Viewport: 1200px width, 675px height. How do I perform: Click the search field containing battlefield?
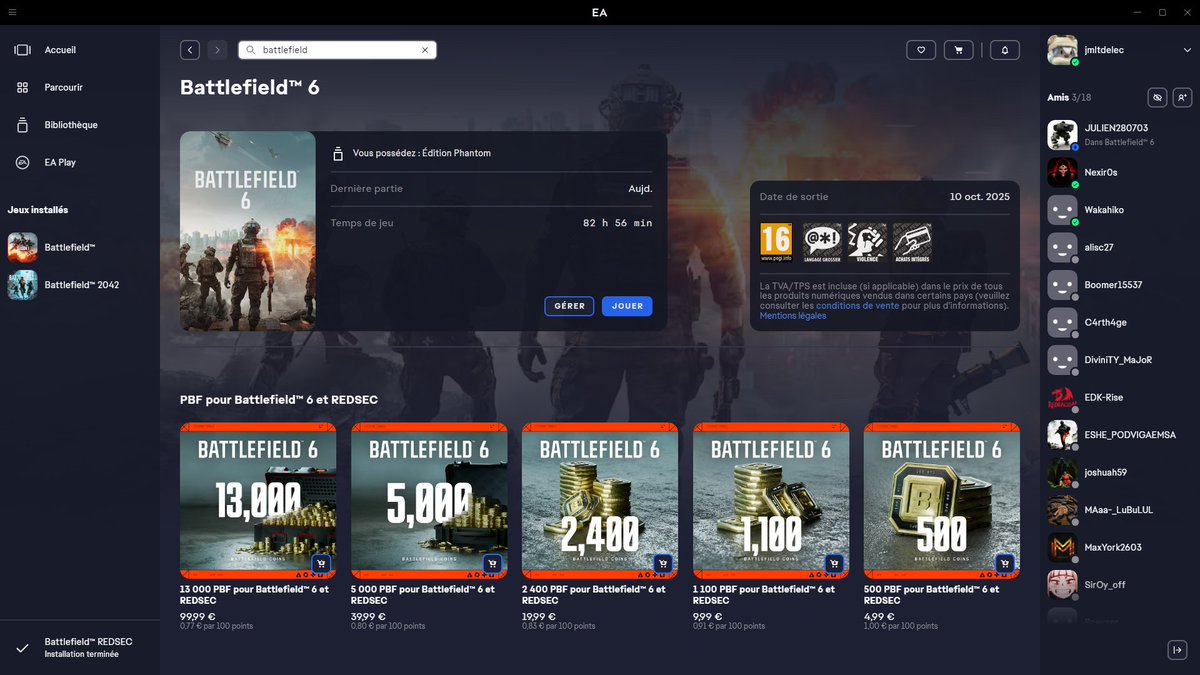(x=337, y=50)
